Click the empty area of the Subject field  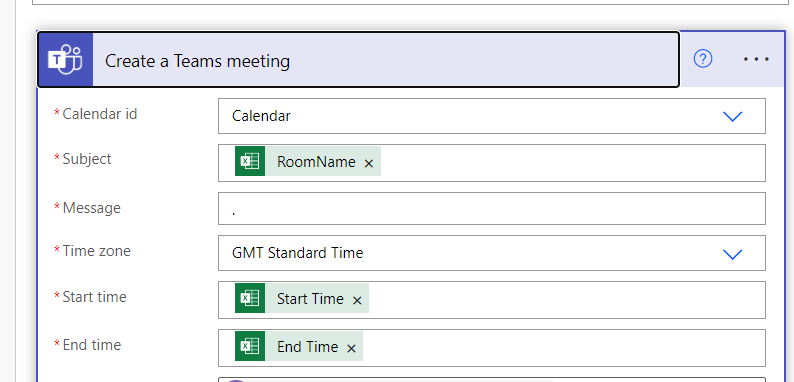[572, 163]
